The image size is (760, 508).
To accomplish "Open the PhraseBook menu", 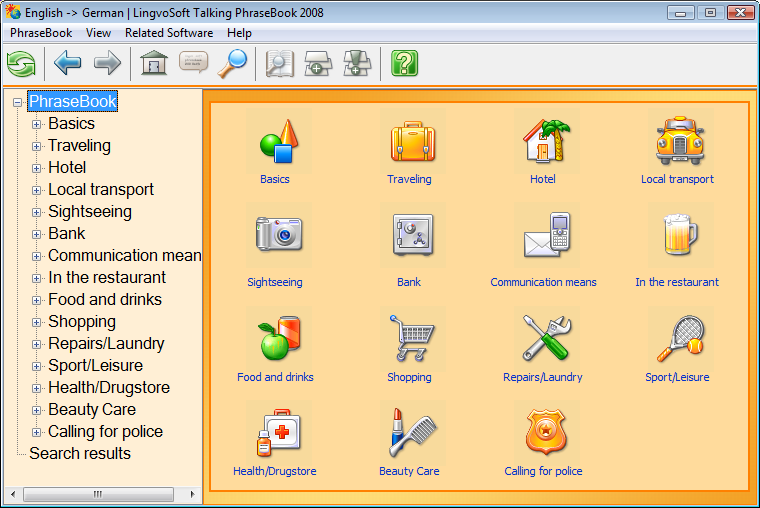I will click(41, 33).
